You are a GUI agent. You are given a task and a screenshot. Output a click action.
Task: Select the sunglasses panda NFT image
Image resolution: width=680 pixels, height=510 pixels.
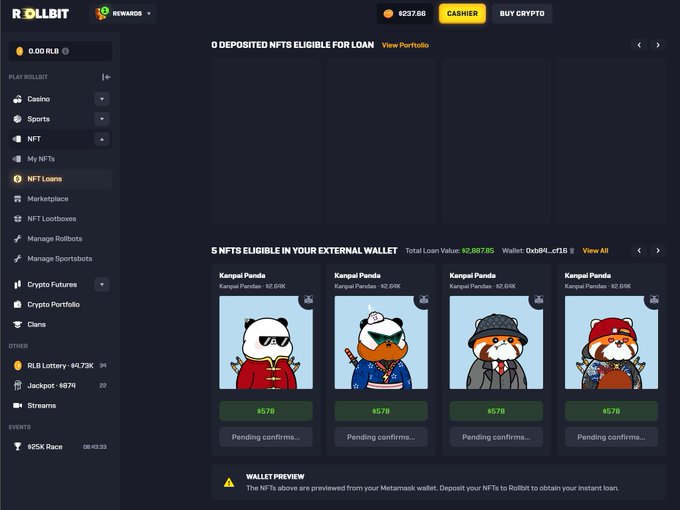pyautogui.click(x=266, y=343)
